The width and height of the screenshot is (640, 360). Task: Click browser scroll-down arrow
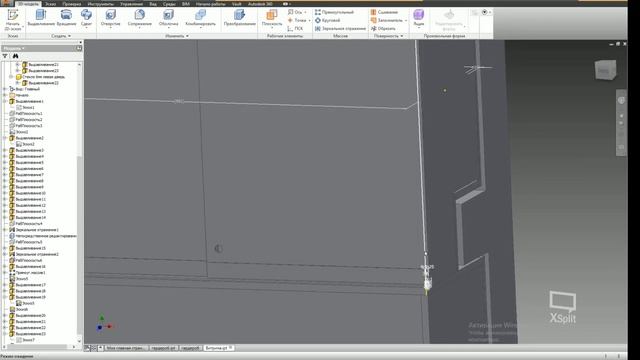[x=79, y=341]
